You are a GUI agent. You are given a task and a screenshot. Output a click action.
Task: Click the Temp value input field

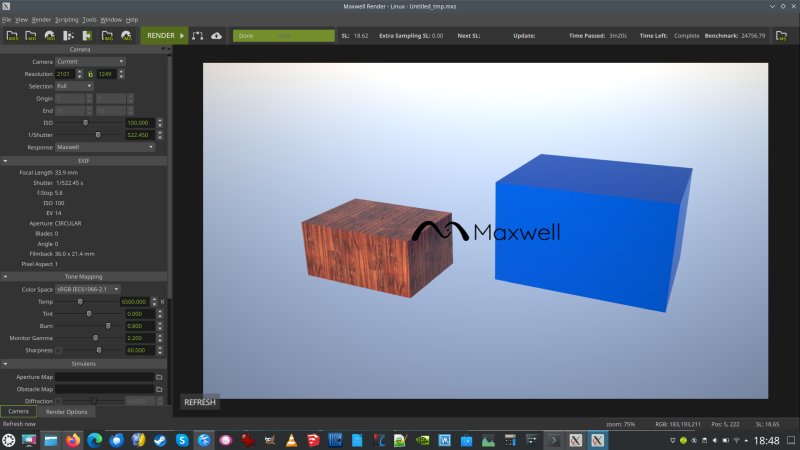tap(136, 301)
